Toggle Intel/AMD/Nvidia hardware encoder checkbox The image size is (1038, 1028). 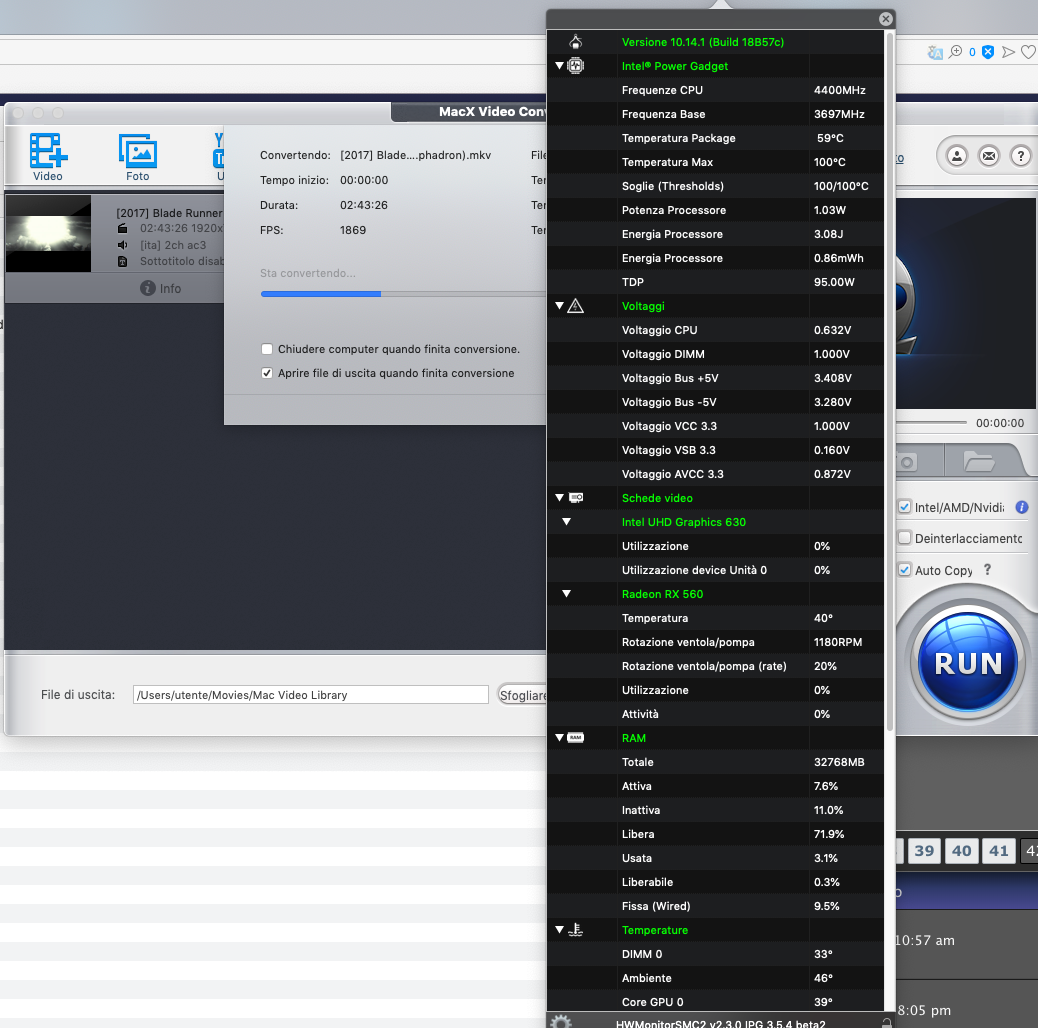tap(904, 507)
